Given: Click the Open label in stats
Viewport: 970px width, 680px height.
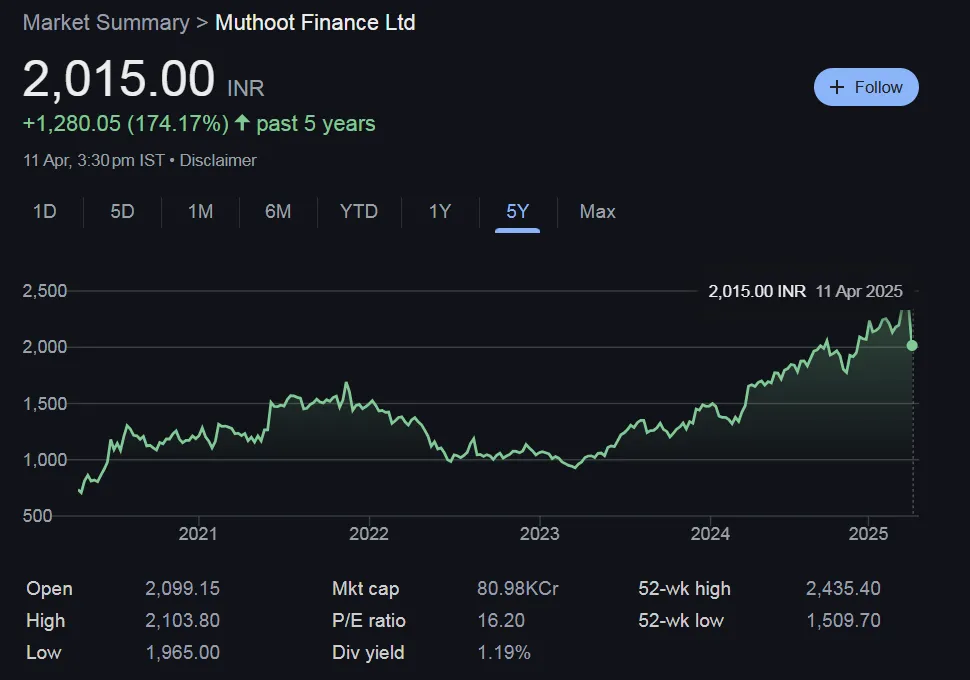Looking at the screenshot, I should (49, 588).
